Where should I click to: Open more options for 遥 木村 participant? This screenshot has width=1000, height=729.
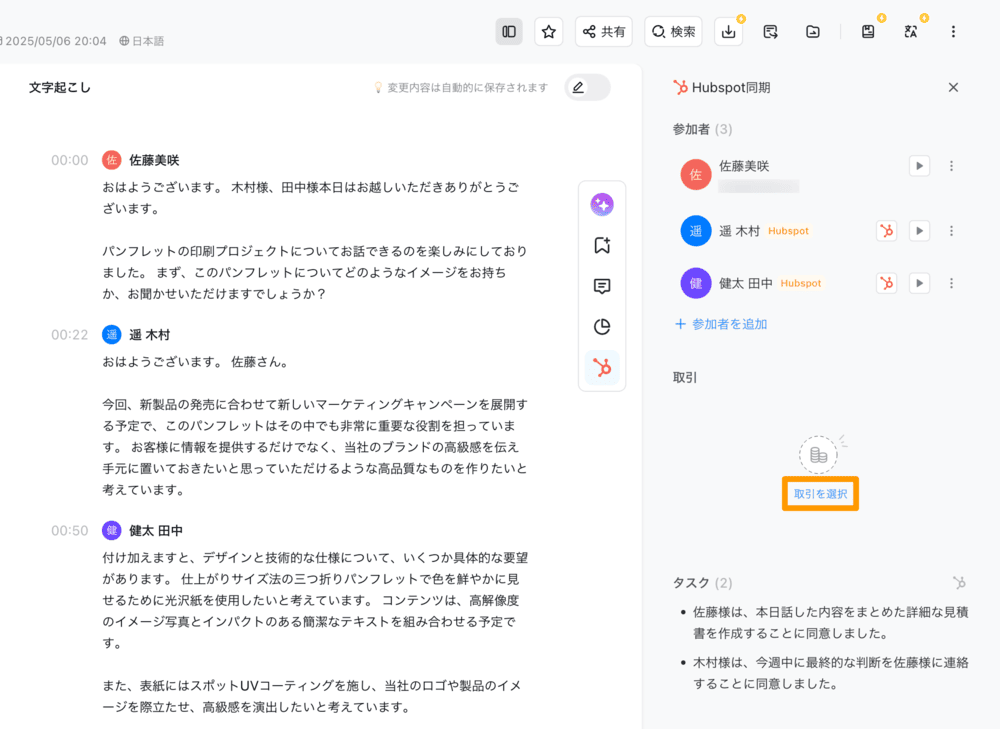point(952,231)
